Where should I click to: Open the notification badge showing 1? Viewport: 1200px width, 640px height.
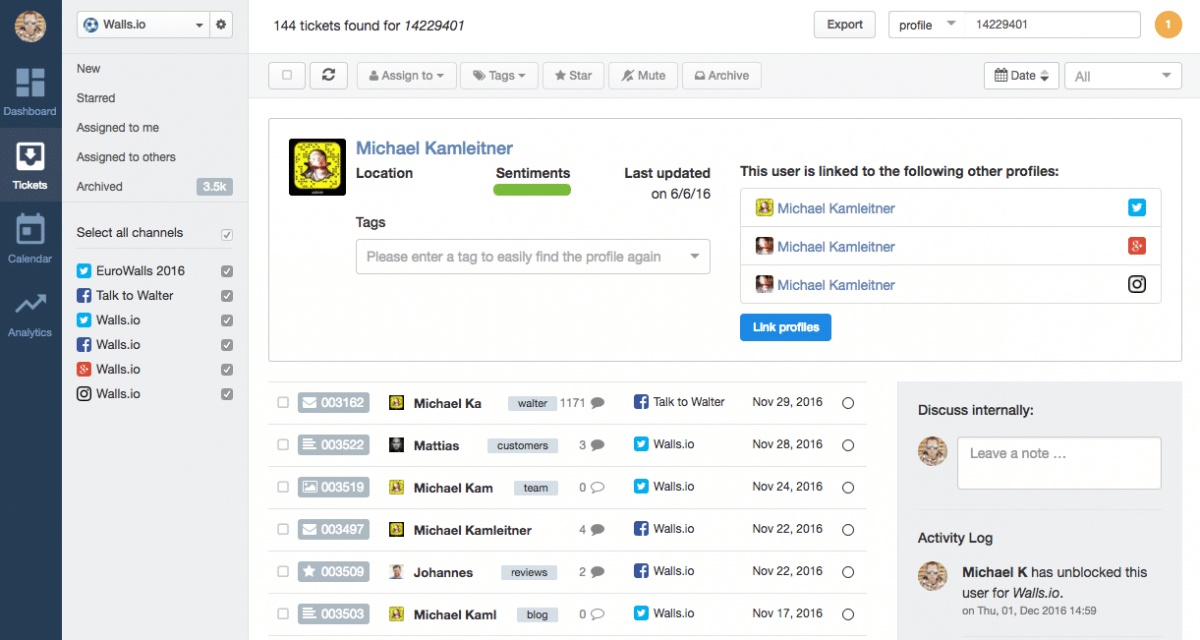pos(1168,25)
